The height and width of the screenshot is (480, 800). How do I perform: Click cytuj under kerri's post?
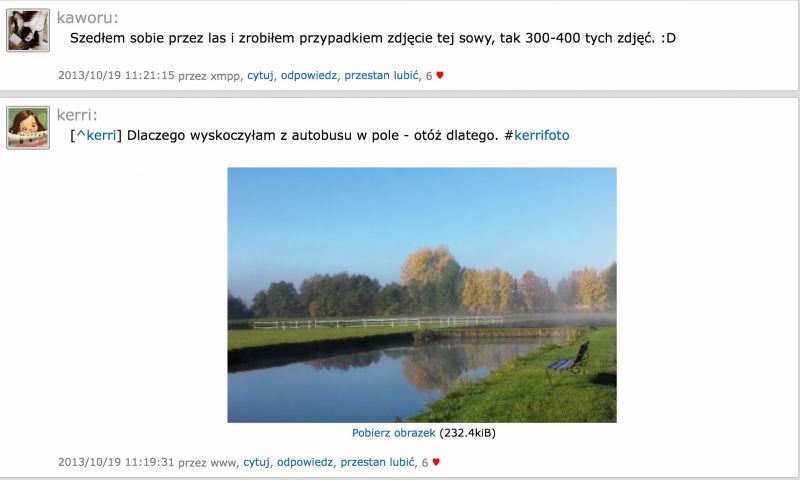coord(256,462)
